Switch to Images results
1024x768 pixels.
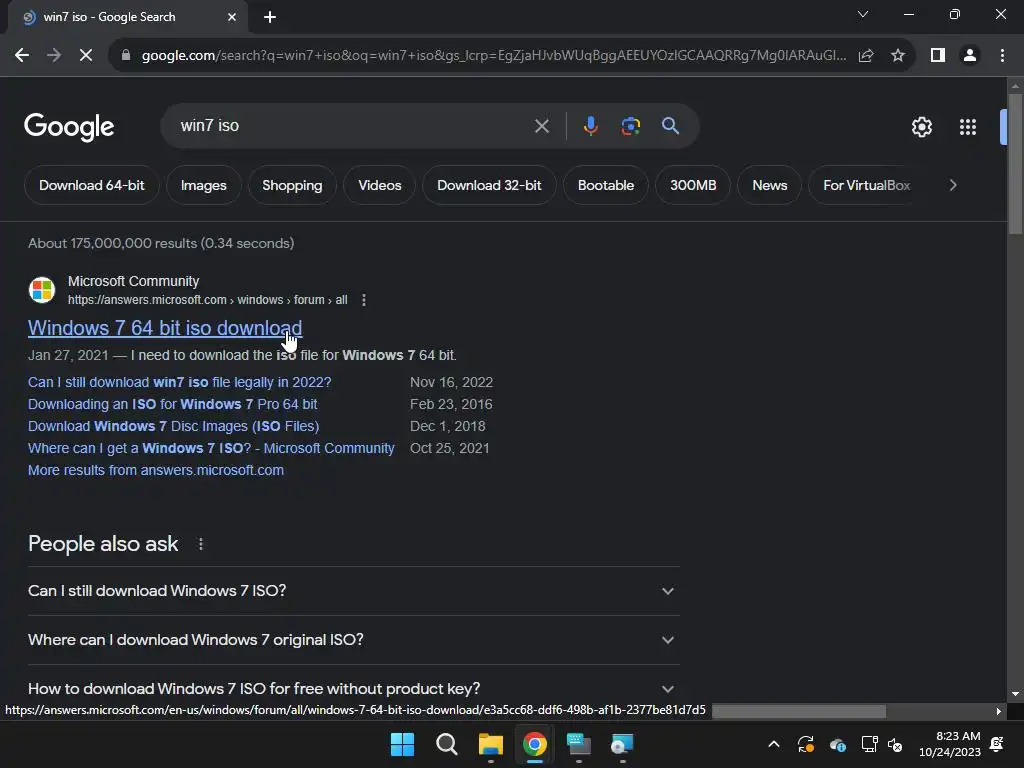point(204,185)
